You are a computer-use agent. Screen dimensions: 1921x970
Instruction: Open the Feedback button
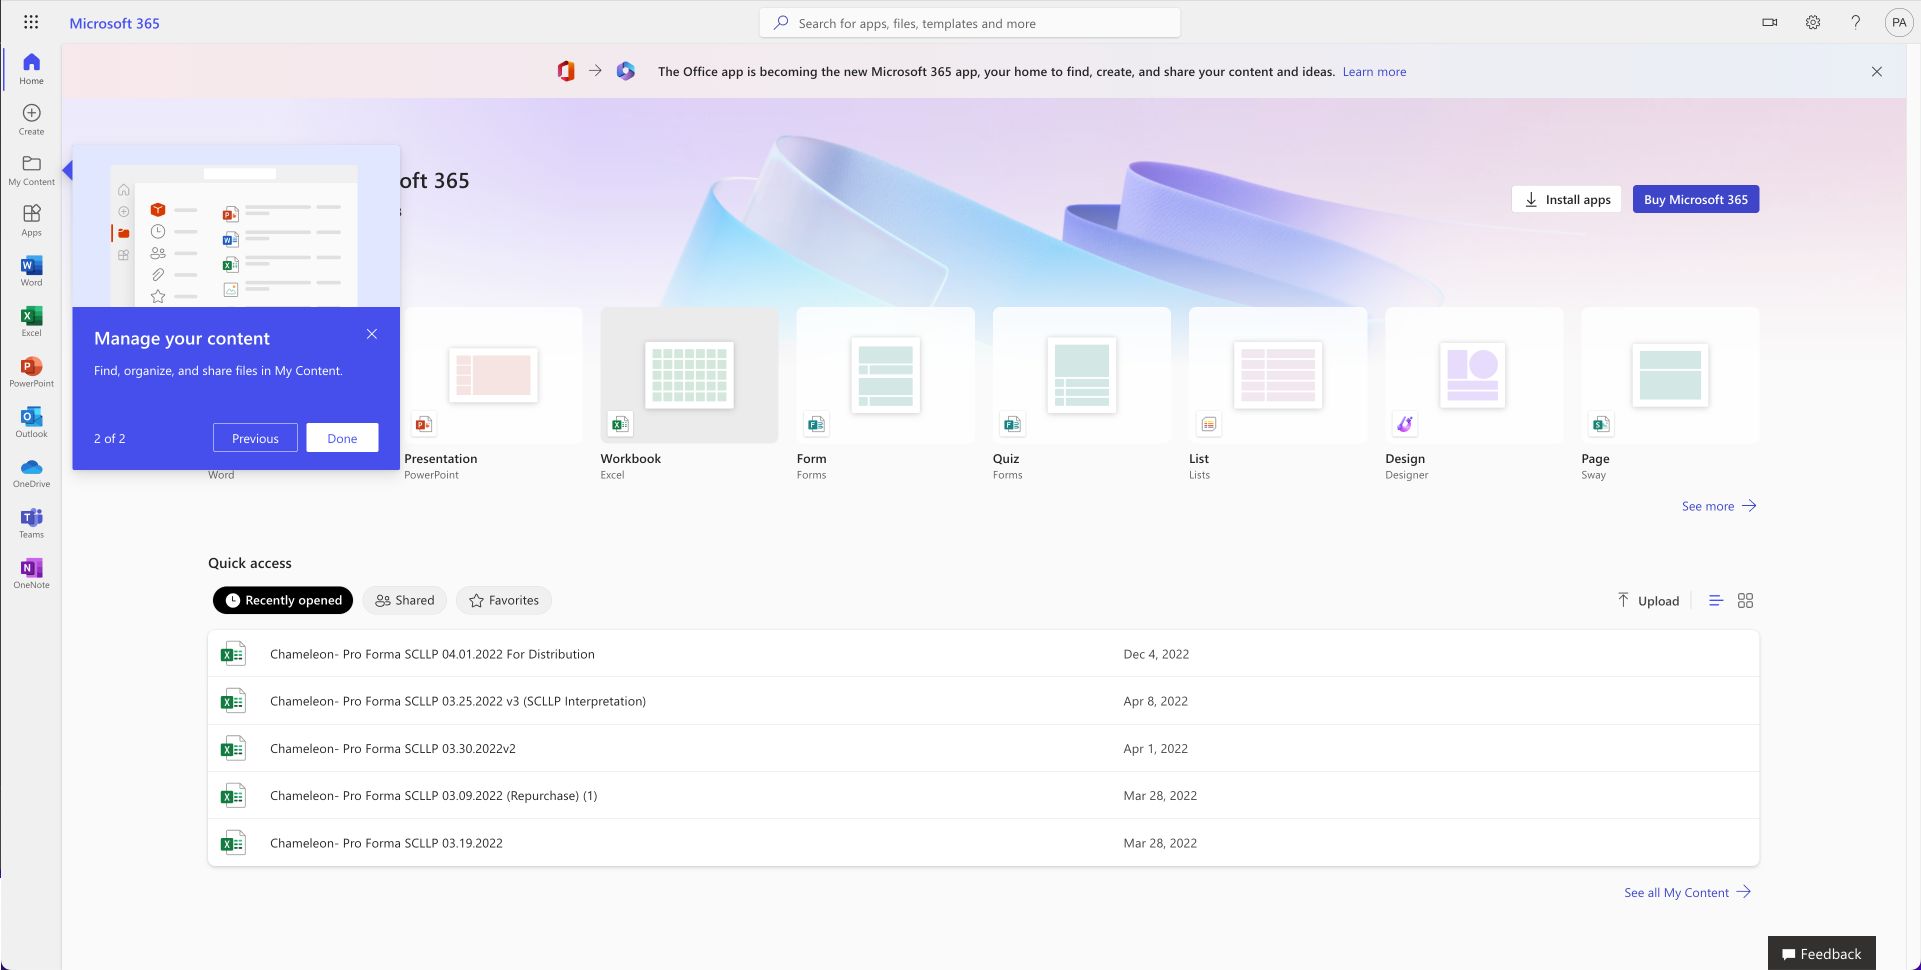[x=1822, y=953]
